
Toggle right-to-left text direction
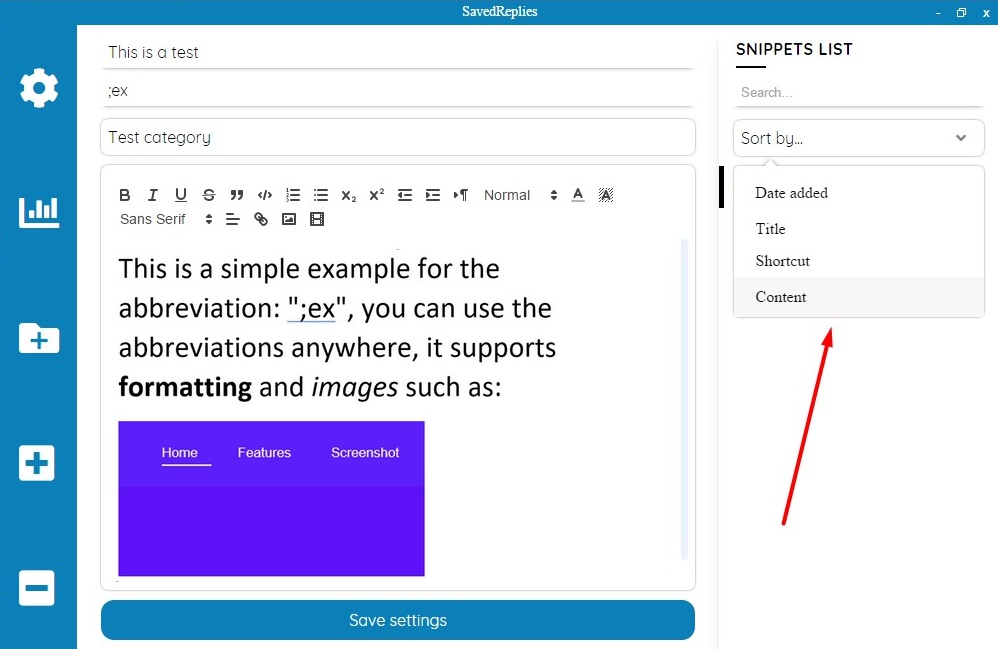461,195
